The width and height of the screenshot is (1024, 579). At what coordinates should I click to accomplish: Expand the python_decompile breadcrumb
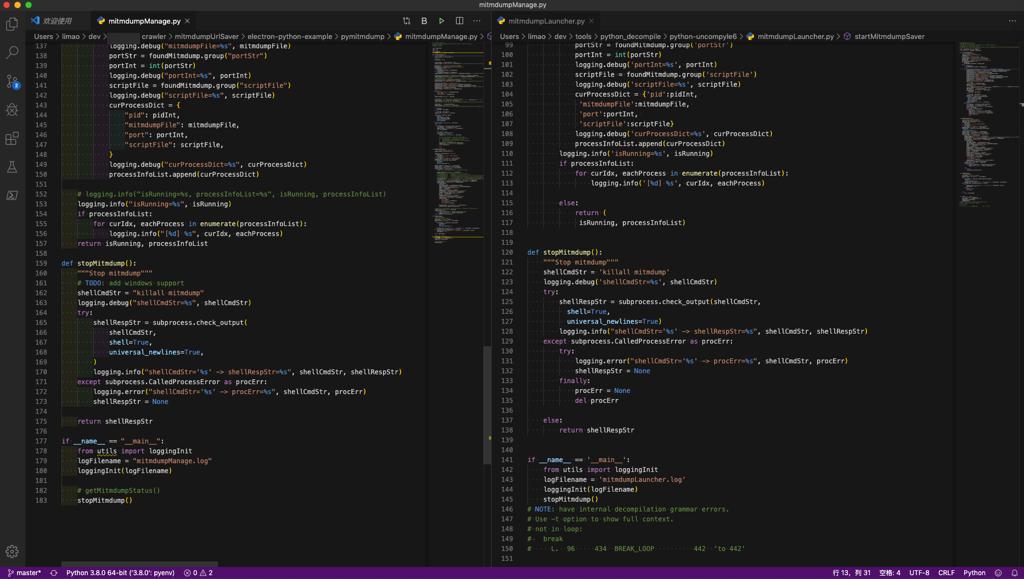tap(630, 37)
